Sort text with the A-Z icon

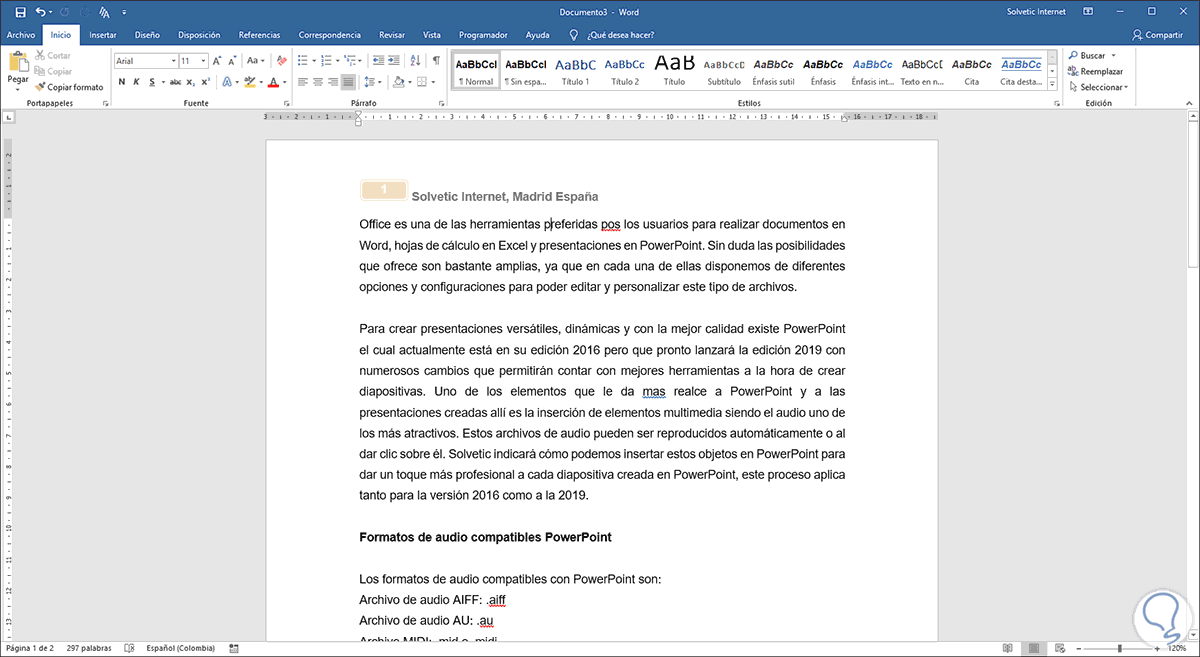pos(416,61)
